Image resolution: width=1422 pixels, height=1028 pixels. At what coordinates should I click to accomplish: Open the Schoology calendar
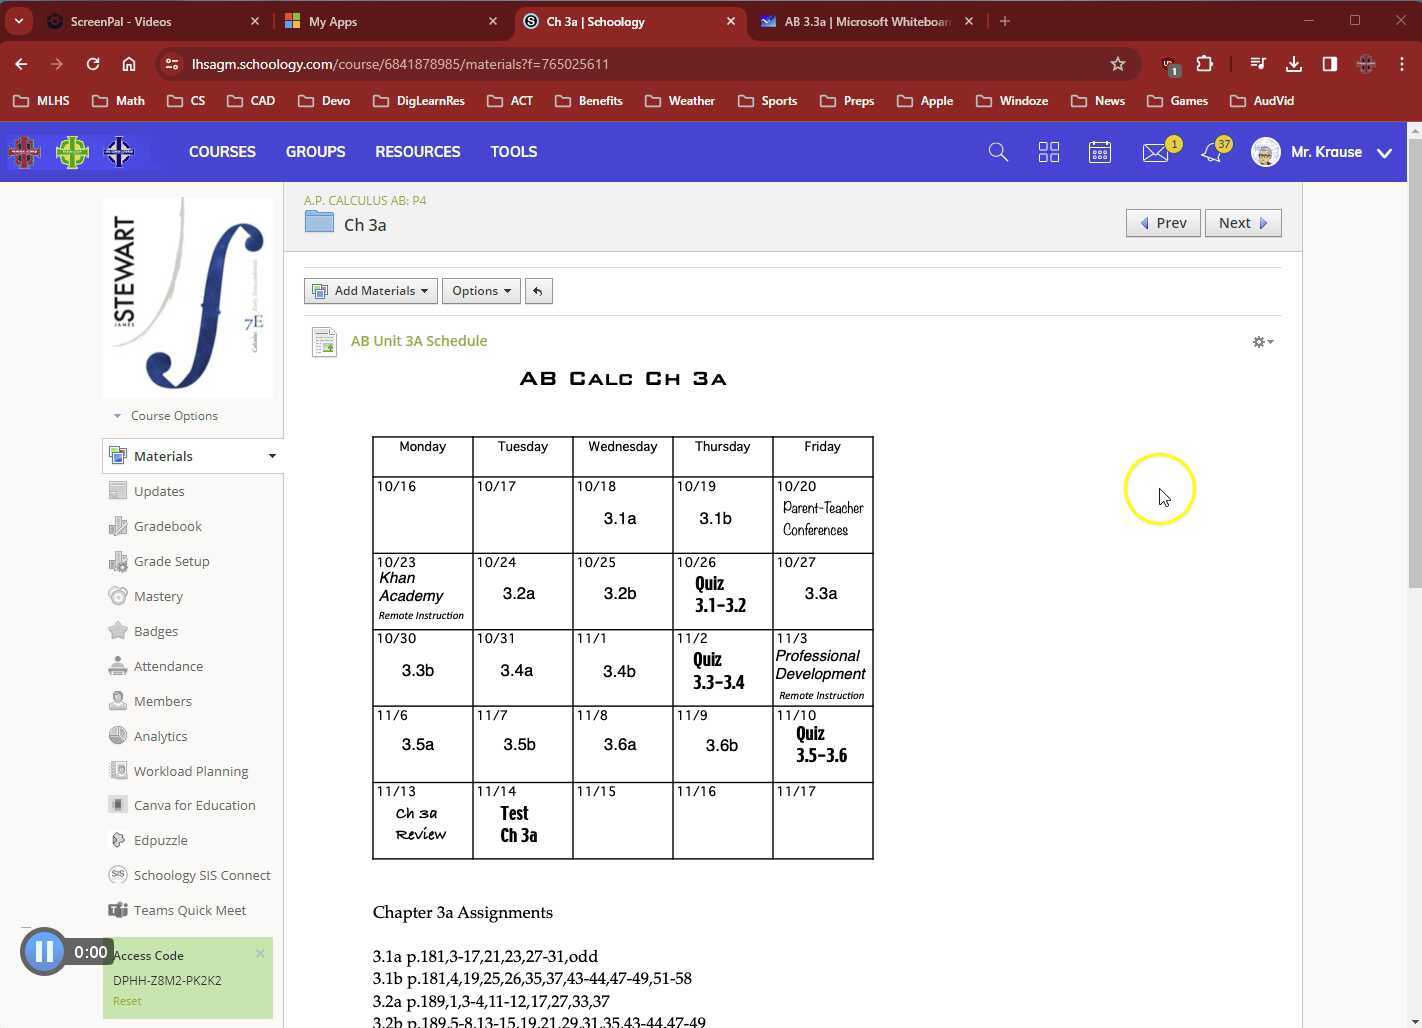coord(1100,151)
